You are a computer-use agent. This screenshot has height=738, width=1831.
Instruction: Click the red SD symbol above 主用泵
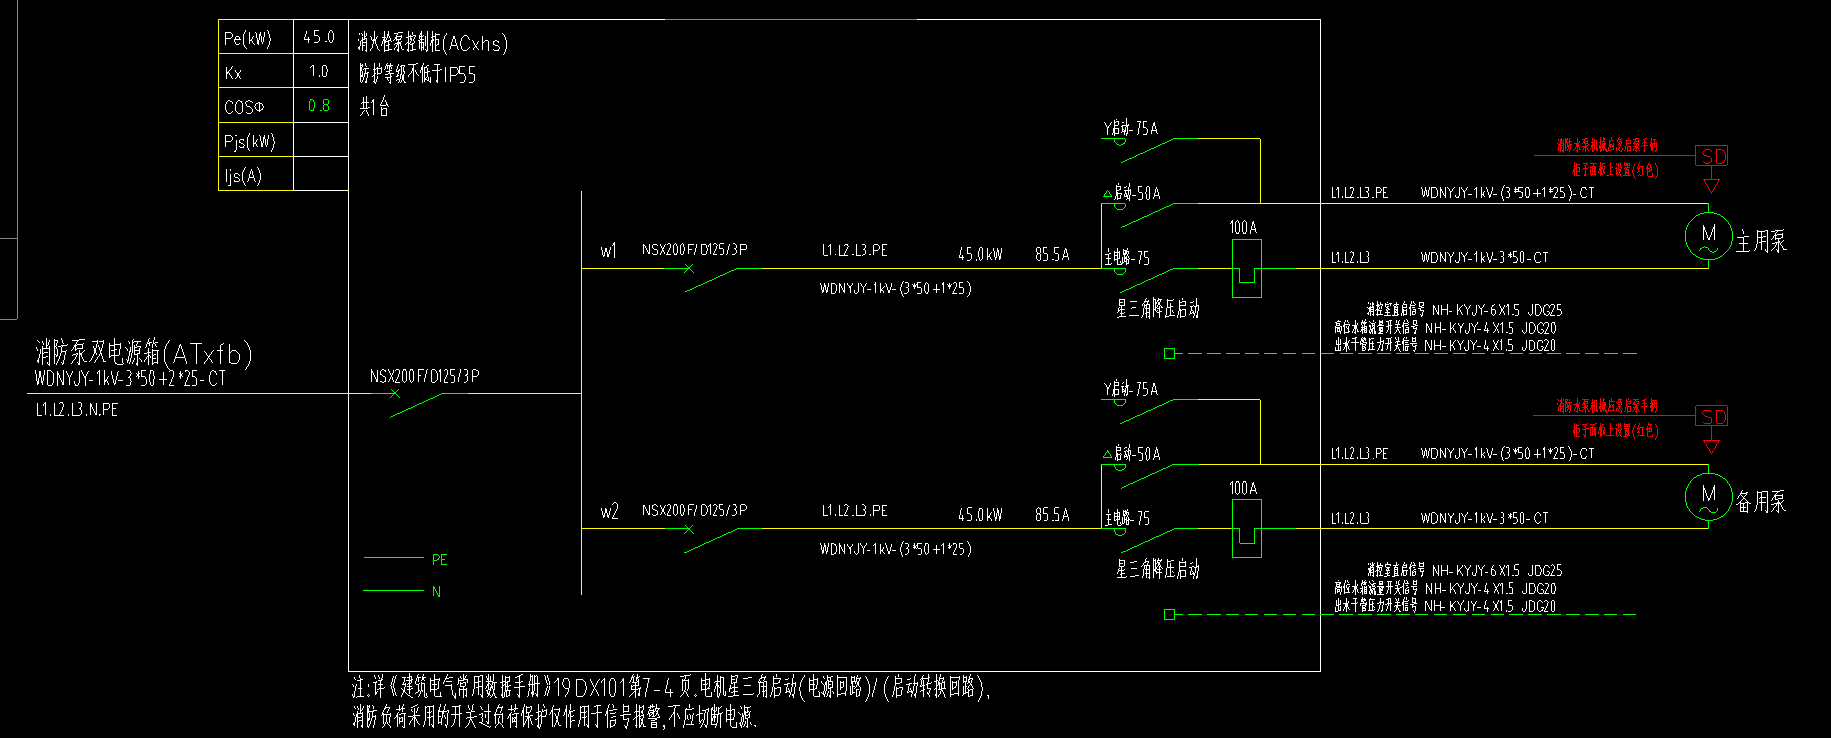coord(1712,156)
